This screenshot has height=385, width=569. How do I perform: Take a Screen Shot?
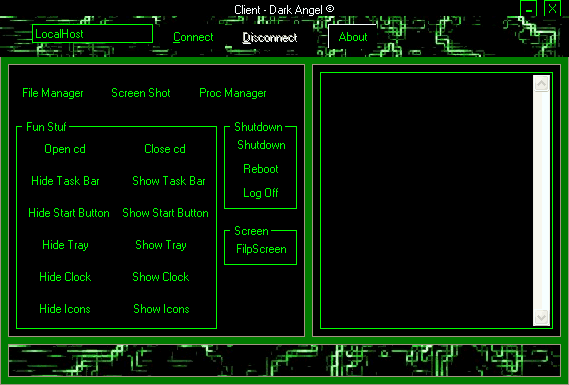tap(141, 93)
